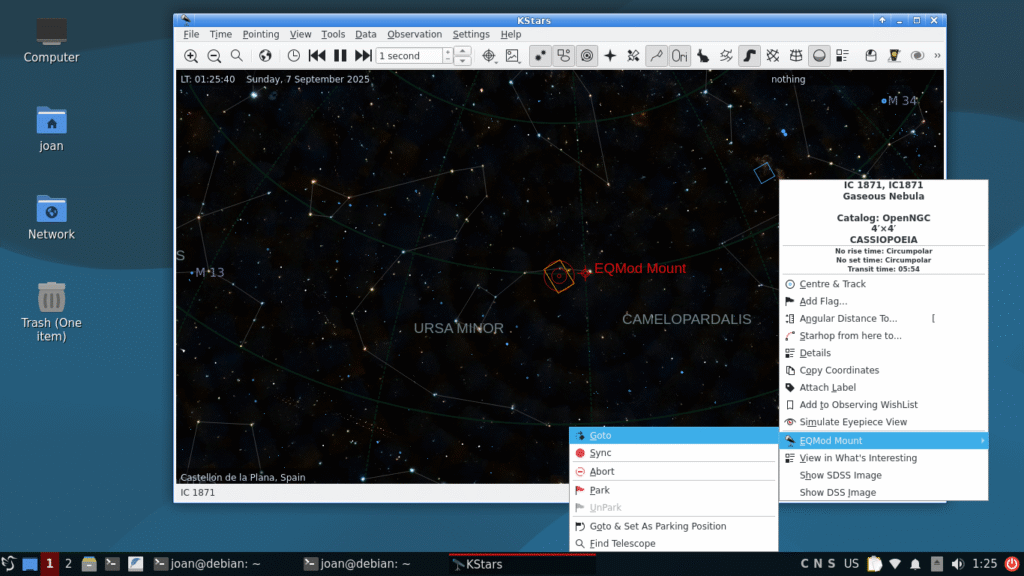The width and height of the screenshot is (1024, 576).
Task: Select Goto in the mount submenu
Action: tap(601, 436)
